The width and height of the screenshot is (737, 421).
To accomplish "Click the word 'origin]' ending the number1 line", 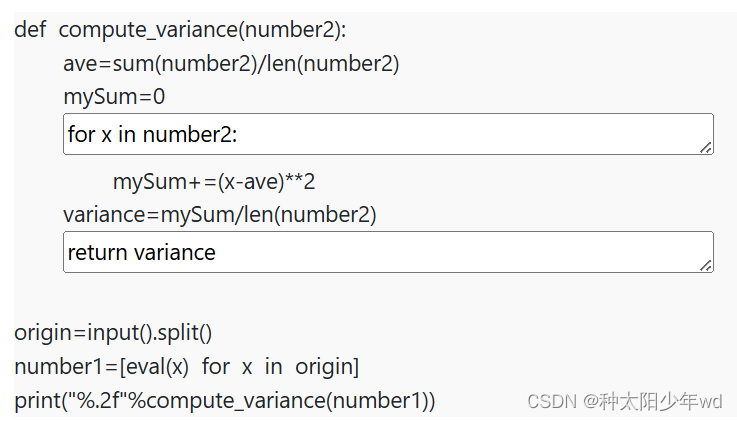I will tap(327, 367).
